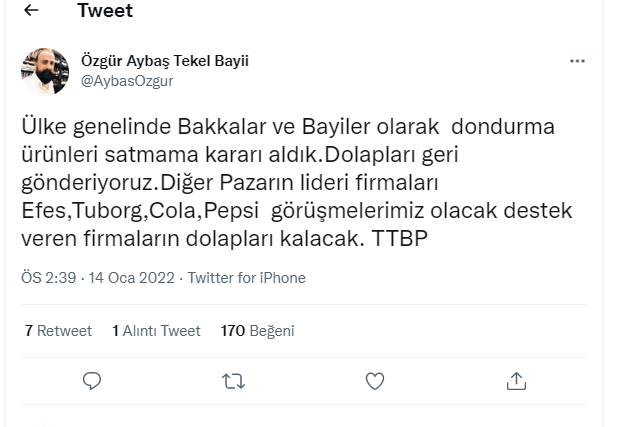633x427 pixels.
Task: Show the 1 Alıntı Tweet quotes
Action: point(156,330)
